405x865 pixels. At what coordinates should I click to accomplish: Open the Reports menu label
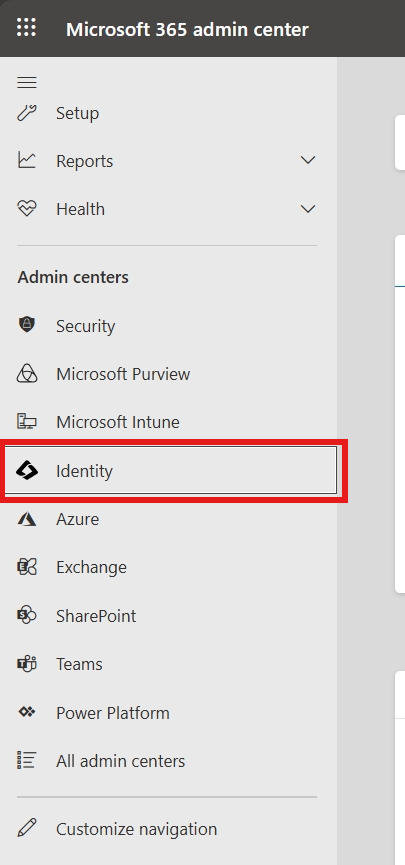[84, 161]
